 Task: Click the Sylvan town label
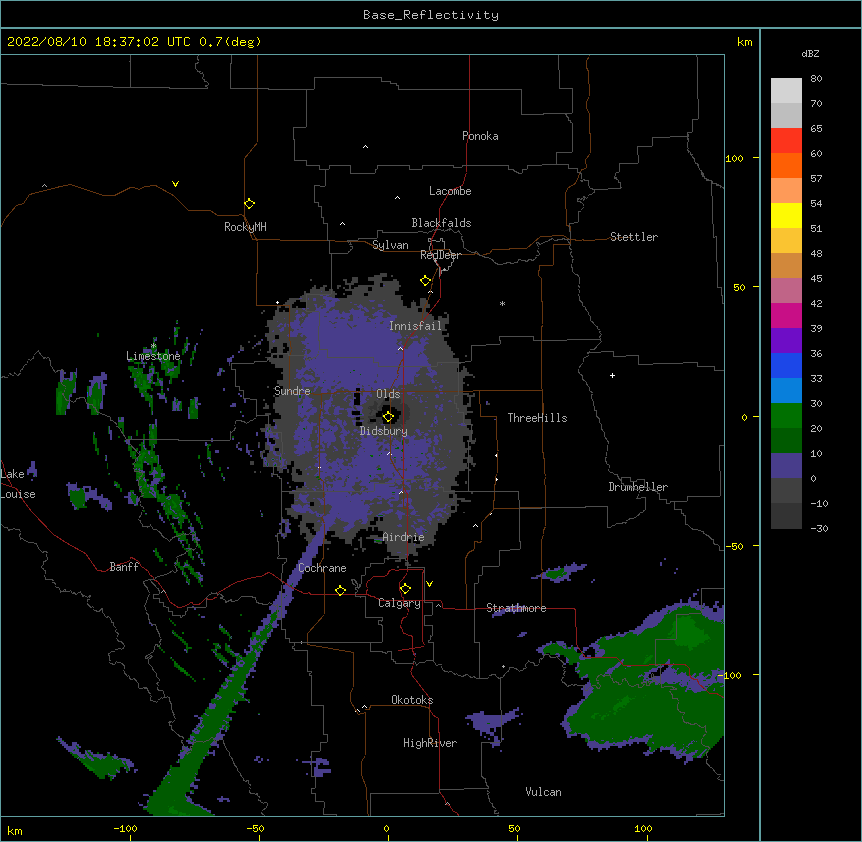click(x=390, y=245)
